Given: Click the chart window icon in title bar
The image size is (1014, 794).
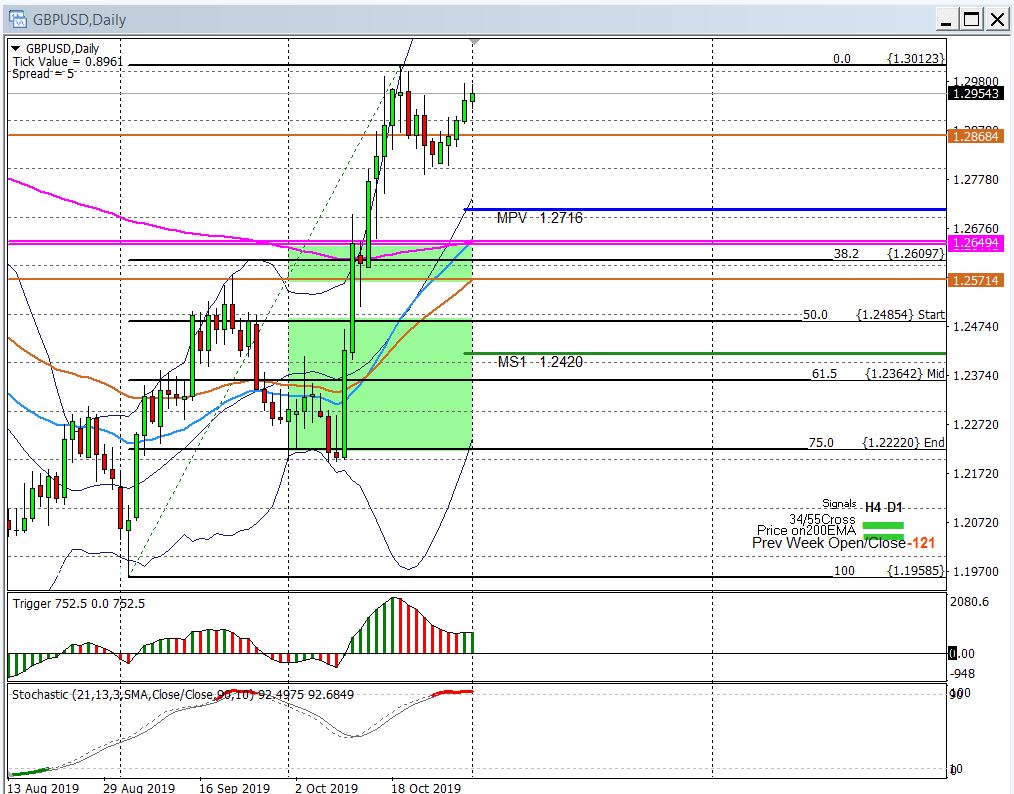Looking at the screenshot, I should coord(17,17).
